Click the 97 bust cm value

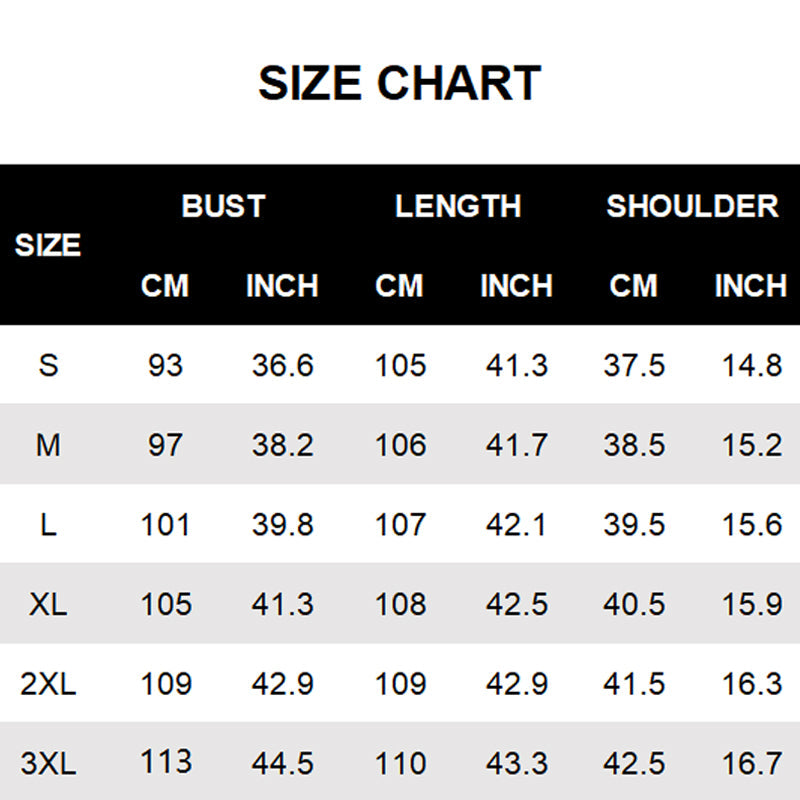pyautogui.click(x=165, y=445)
